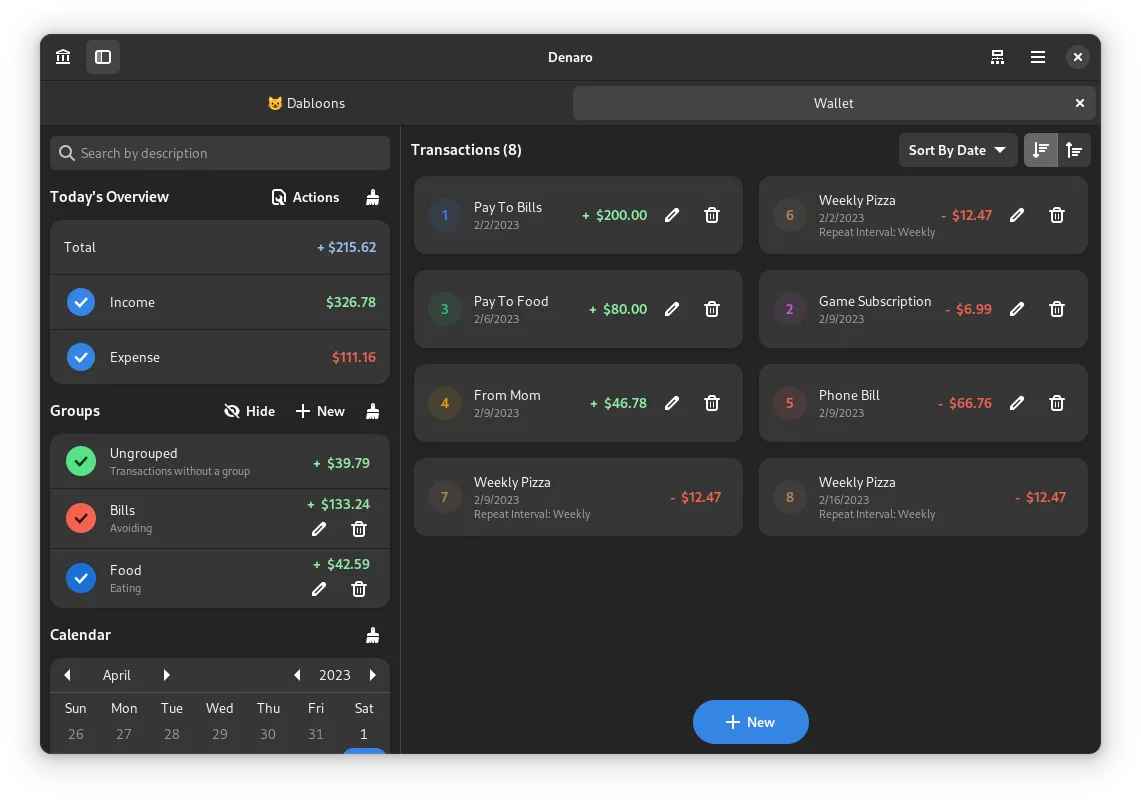
Task: Click the blue New transaction button
Action: 750,722
